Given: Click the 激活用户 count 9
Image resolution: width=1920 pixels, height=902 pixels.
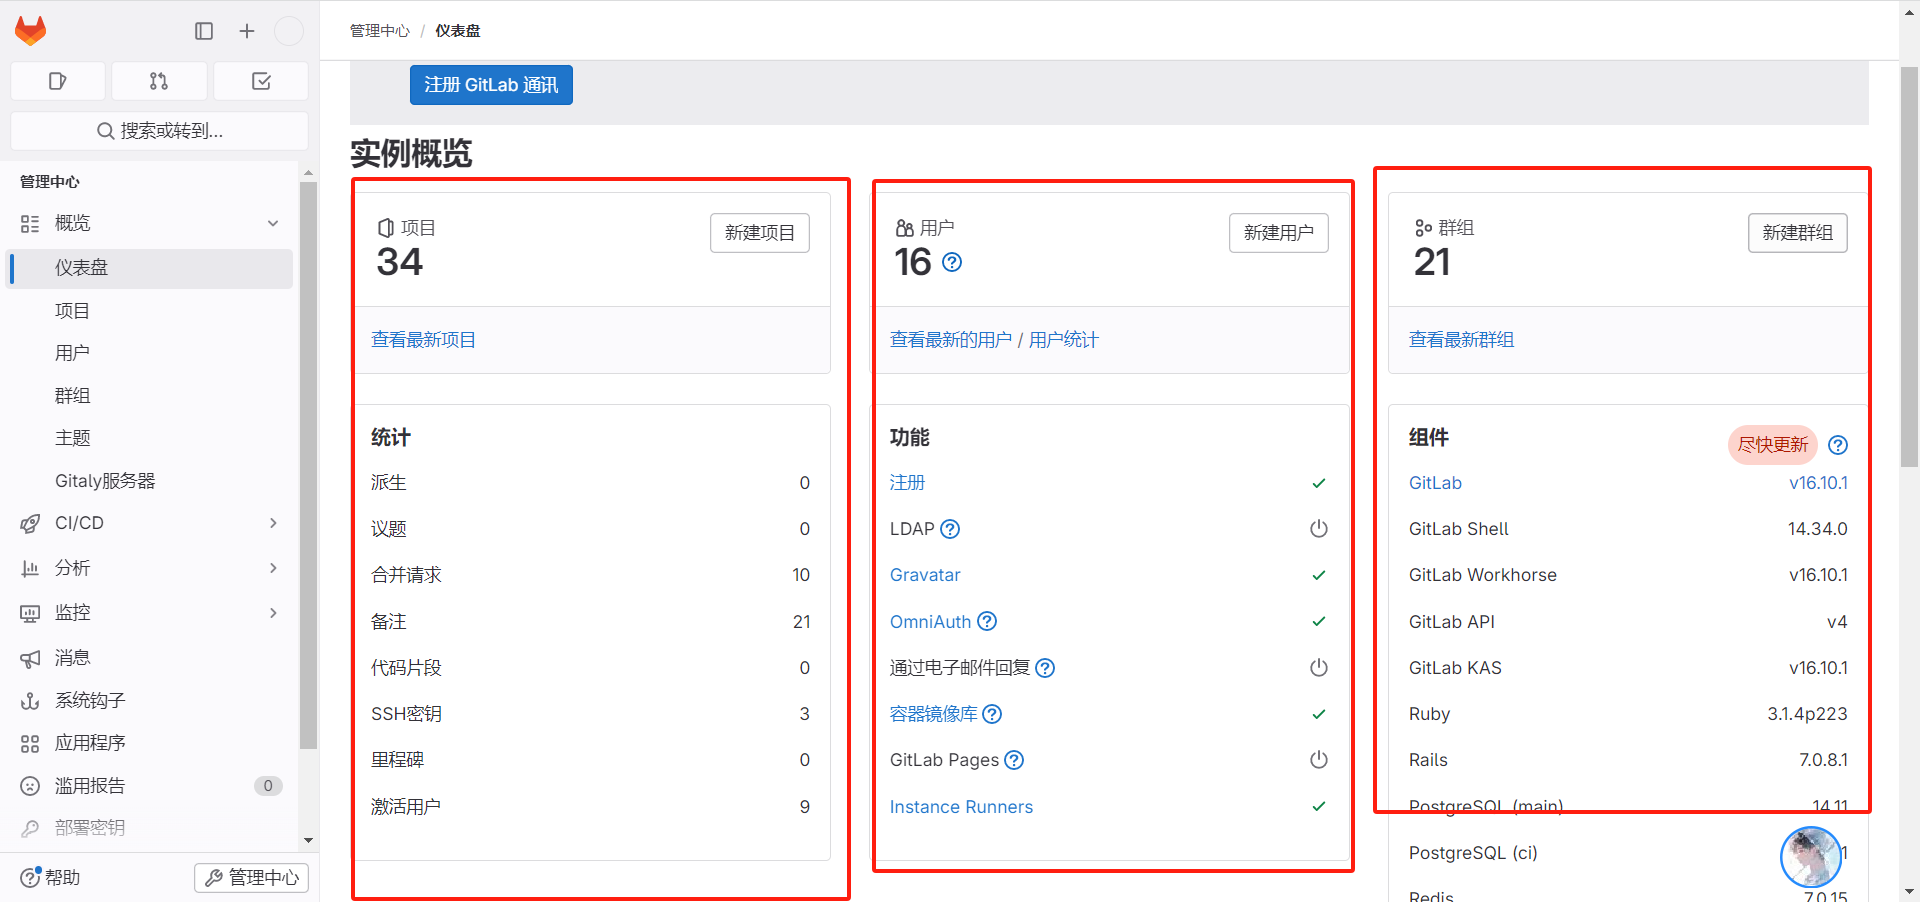Looking at the screenshot, I should [x=805, y=807].
